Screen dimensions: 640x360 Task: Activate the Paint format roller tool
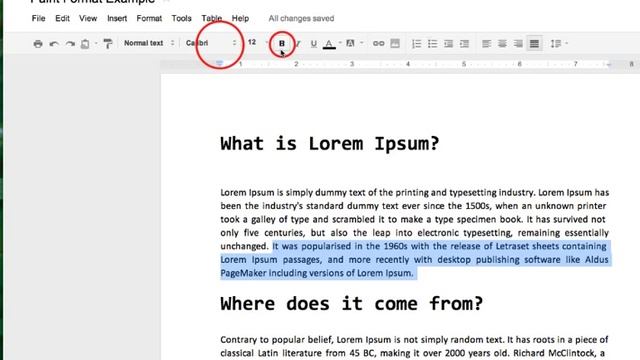(108, 43)
